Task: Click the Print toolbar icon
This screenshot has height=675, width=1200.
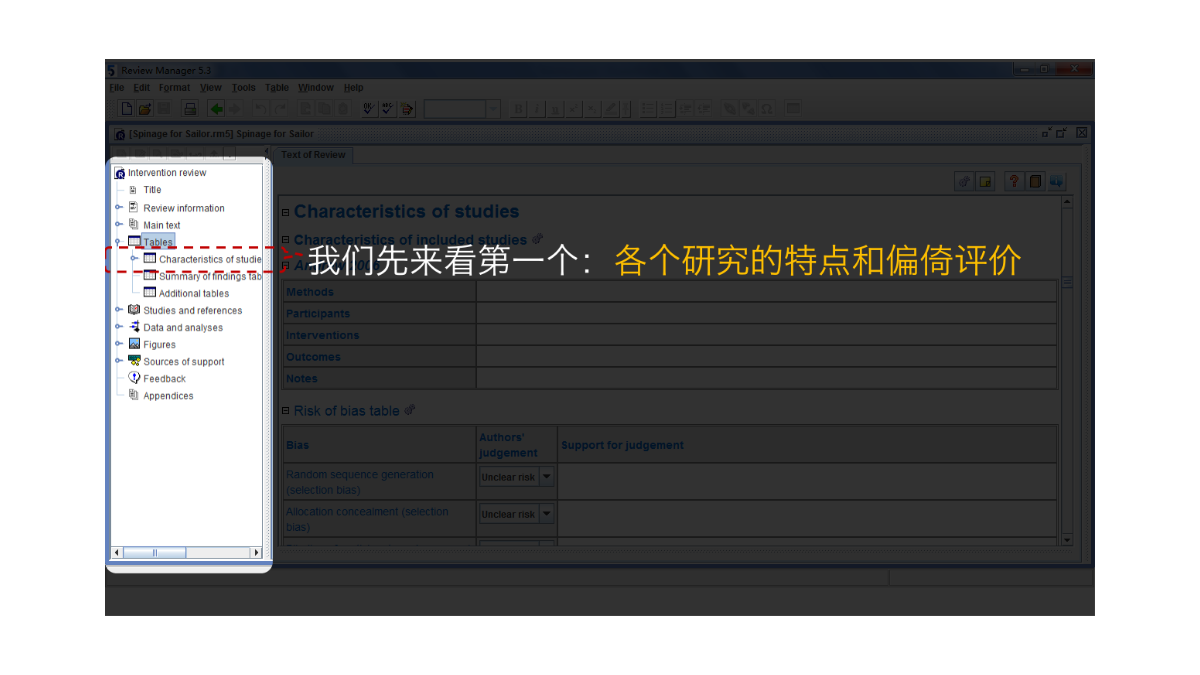Action: point(189,108)
